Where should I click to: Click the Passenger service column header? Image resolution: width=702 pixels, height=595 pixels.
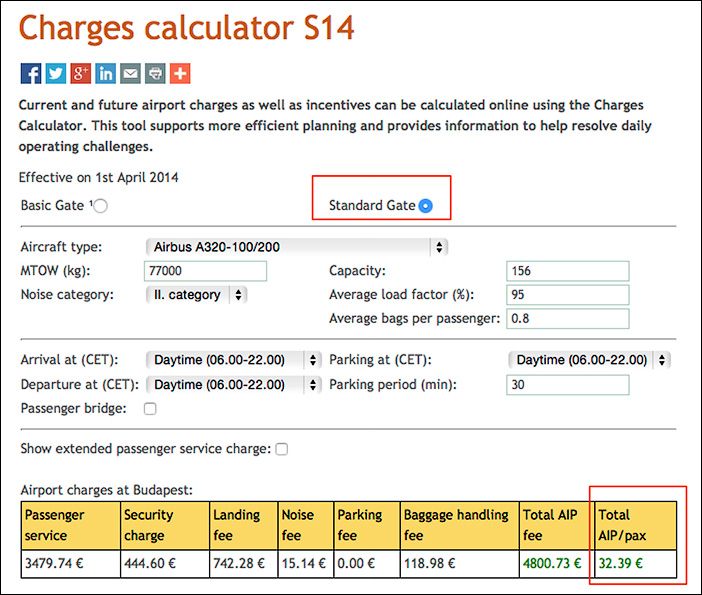point(71,526)
